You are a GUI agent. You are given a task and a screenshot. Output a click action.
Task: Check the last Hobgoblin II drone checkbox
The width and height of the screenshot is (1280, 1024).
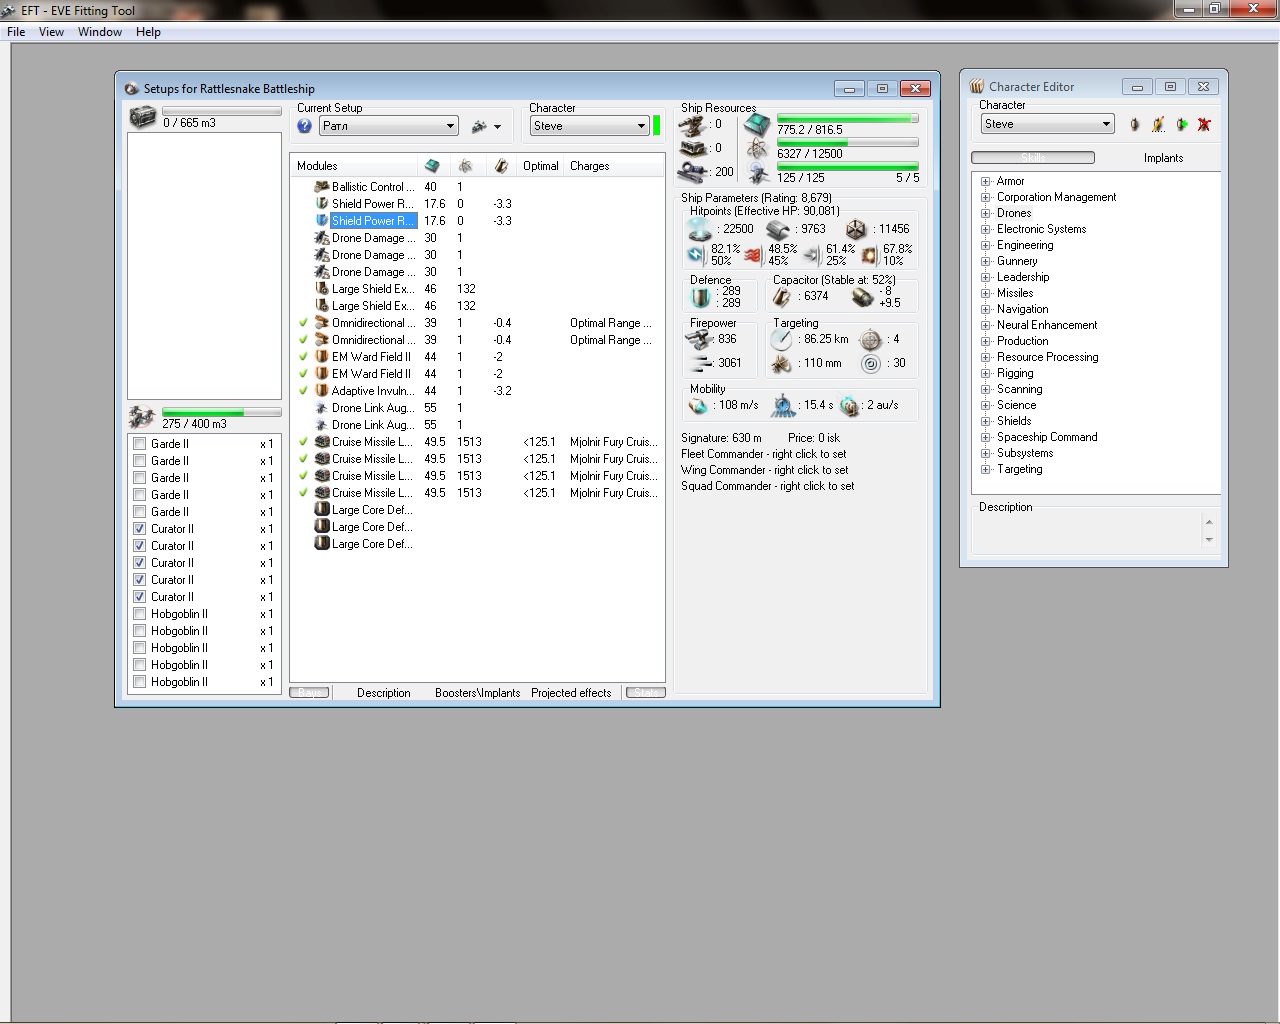[140, 682]
